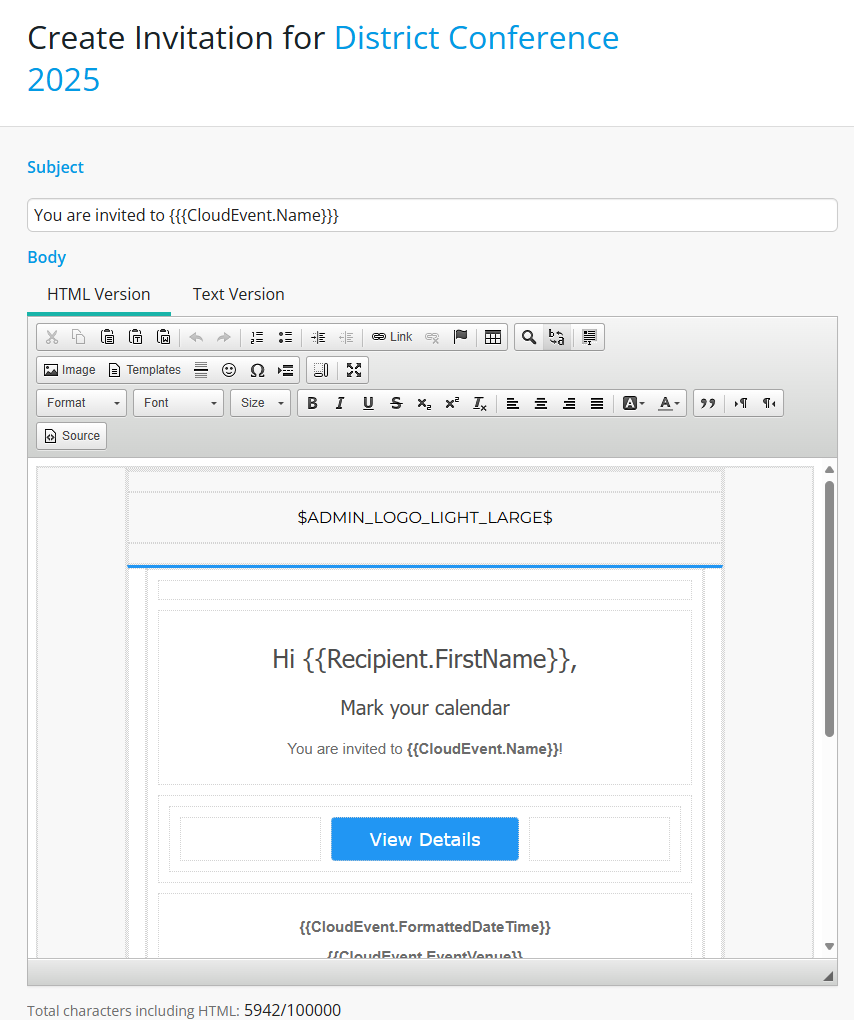This screenshot has width=854, height=1020.
Task: Open the emoji smiley picker
Action: (229, 370)
